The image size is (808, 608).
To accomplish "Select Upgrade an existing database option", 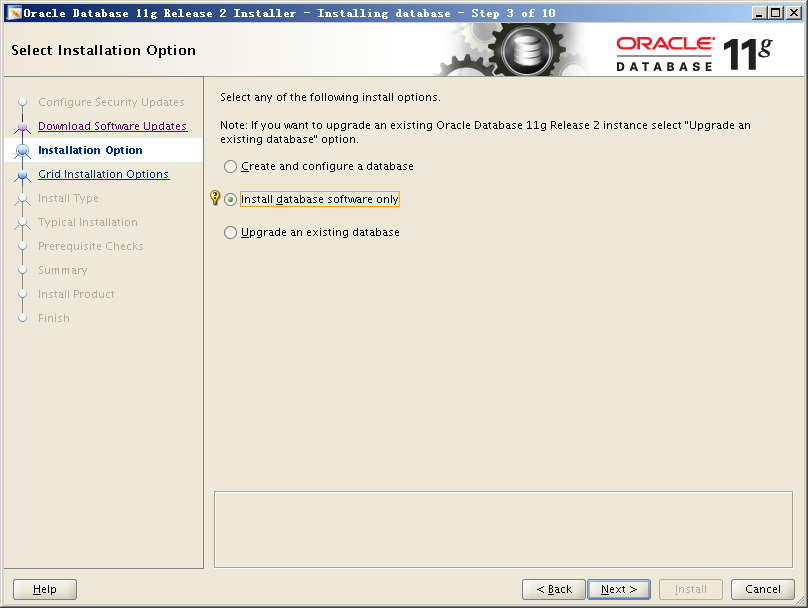I will coord(231,233).
